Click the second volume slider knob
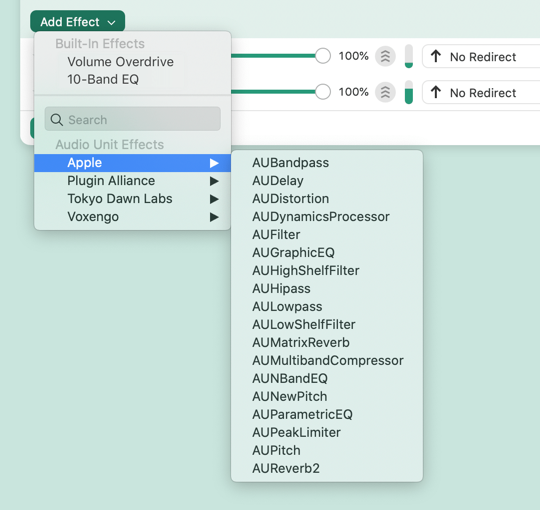This screenshot has width=540, height=510. tap(323, 92)
